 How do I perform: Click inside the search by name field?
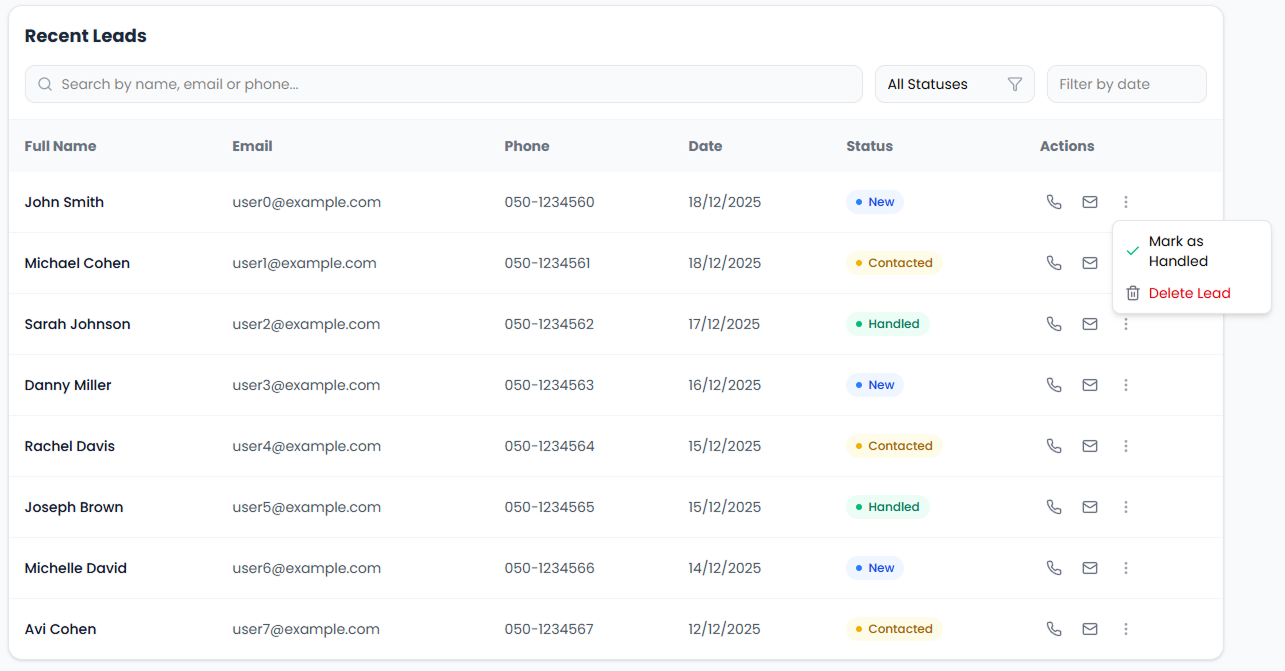pyautogui.click(x=400, y=84)
